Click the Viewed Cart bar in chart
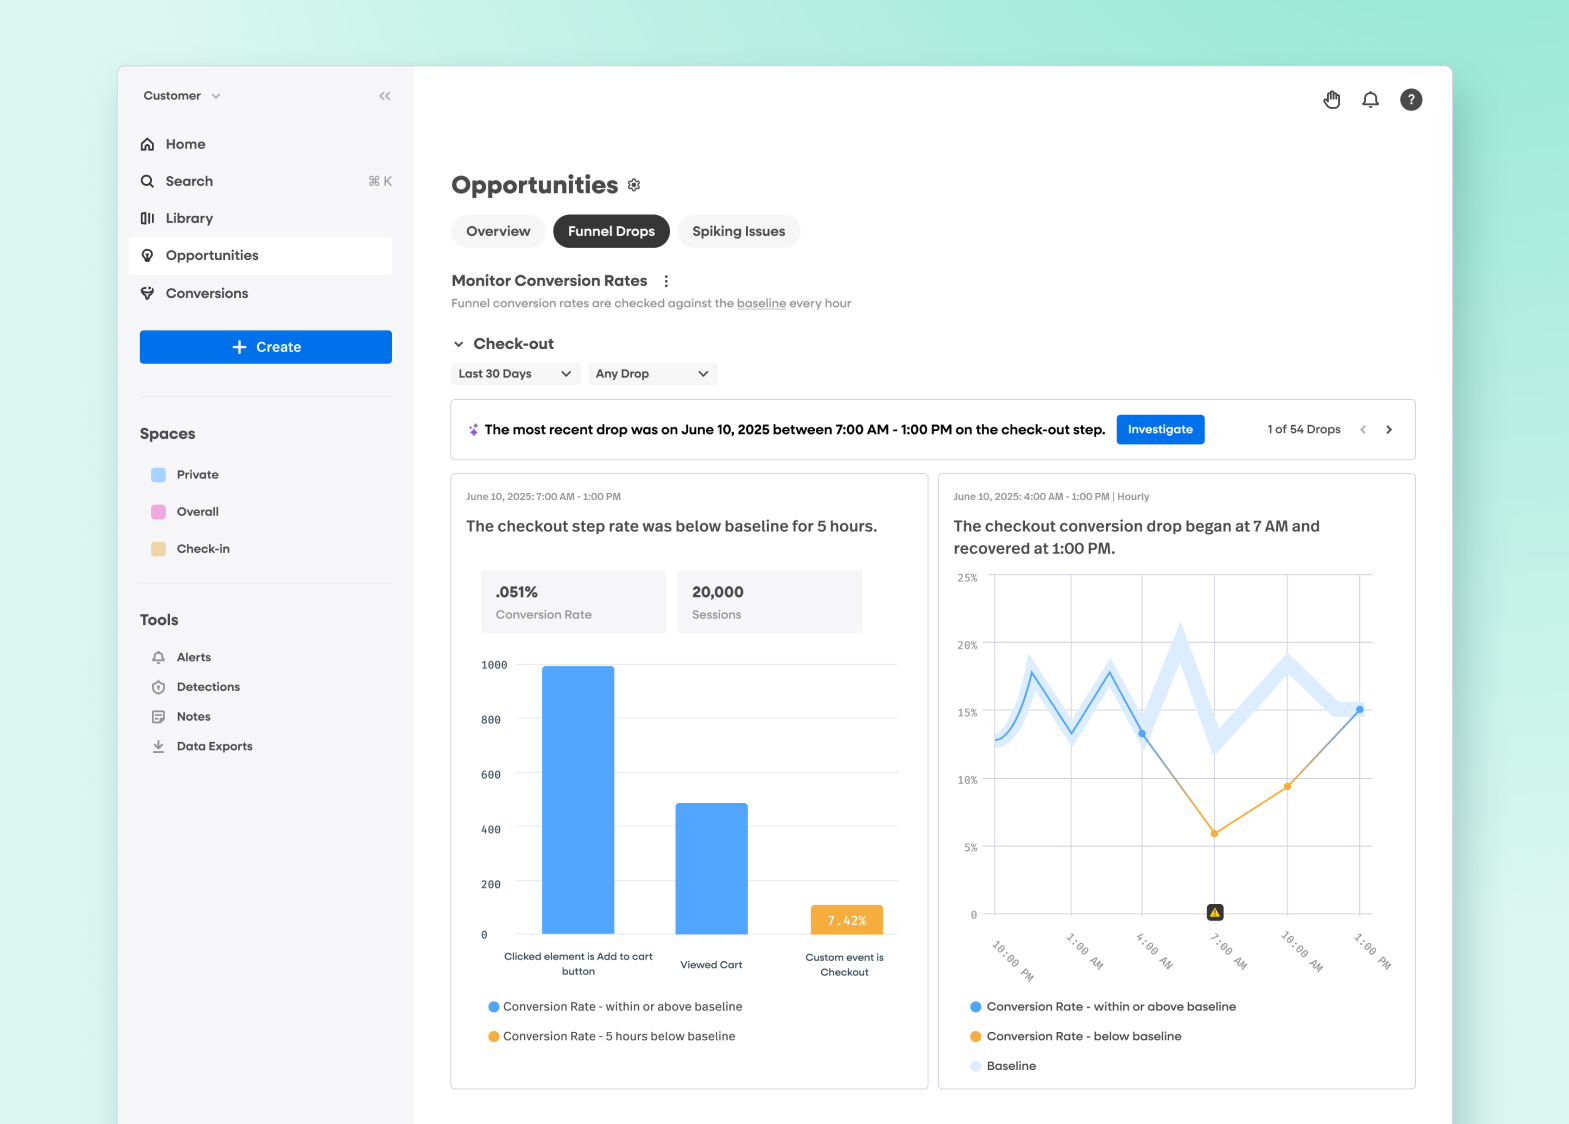Viewport: 1569px width, 1124px height. (x=711, y=869)
